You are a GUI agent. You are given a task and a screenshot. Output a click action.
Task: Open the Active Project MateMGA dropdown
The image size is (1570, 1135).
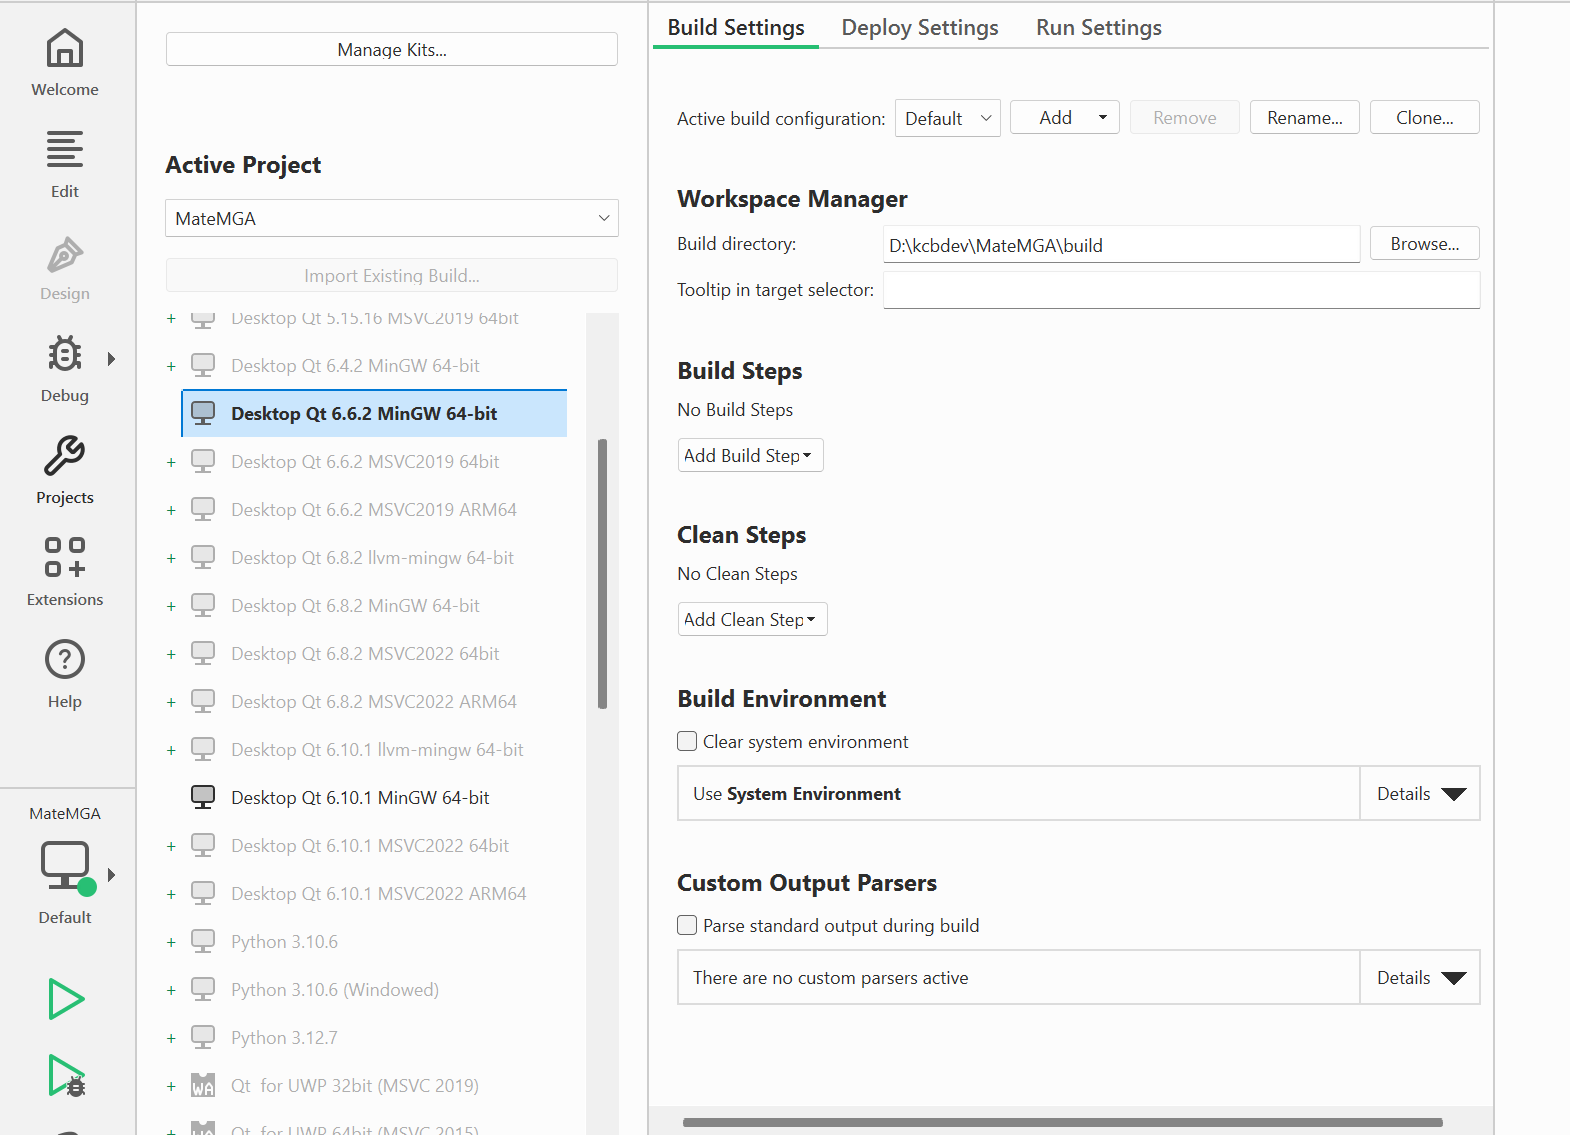(x=391, y=218)
